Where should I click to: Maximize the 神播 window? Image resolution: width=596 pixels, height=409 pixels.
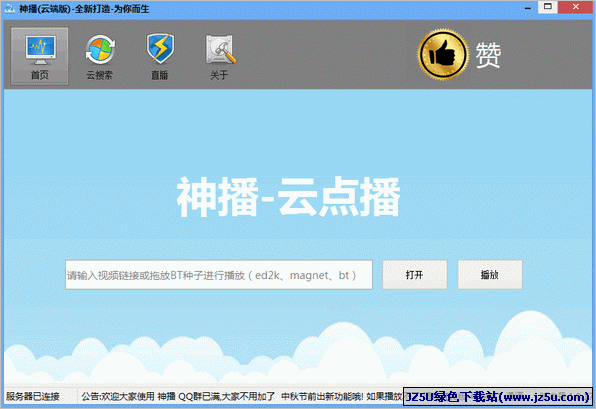pos(548,7)
